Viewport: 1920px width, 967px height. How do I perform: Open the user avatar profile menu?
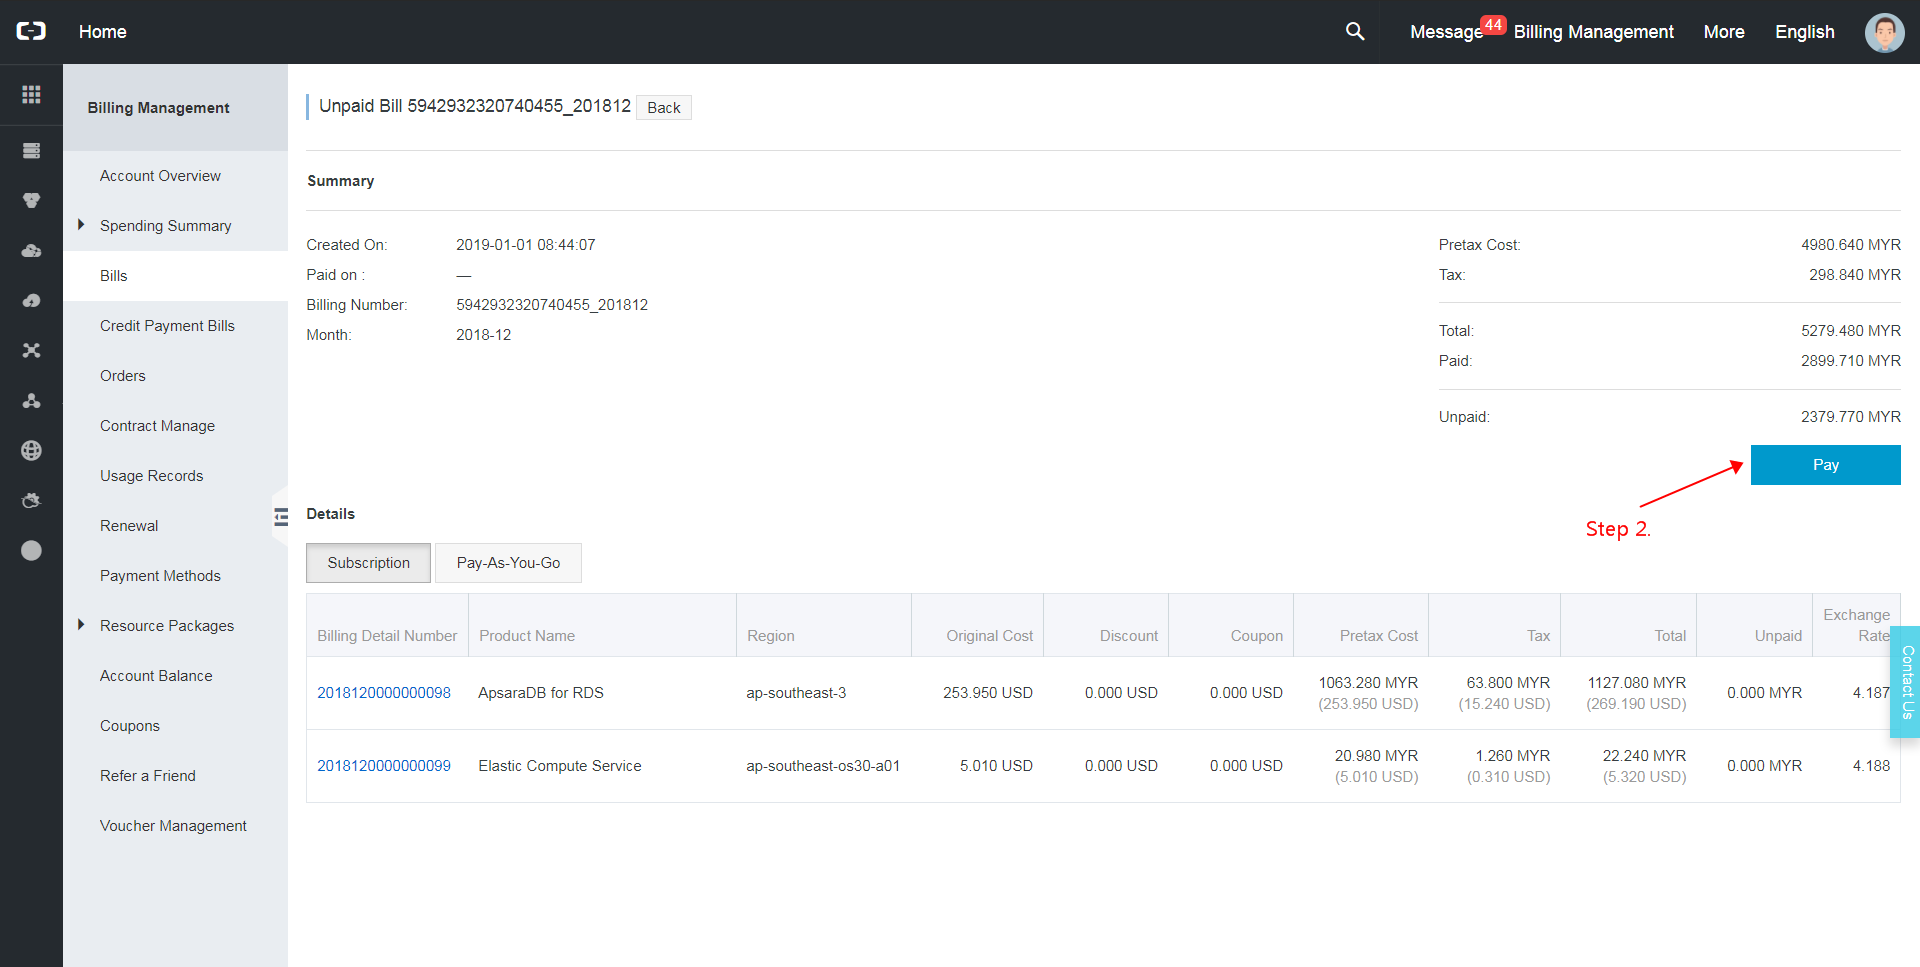point(1884,32)
